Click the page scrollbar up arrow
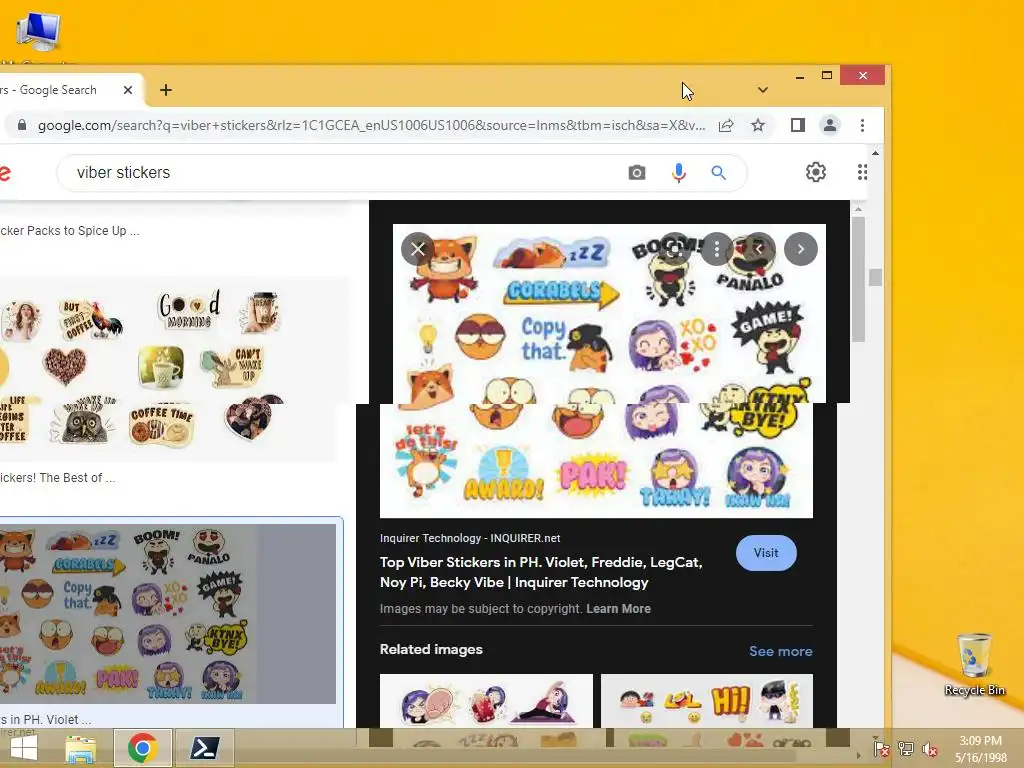Viewport: 1024px width, 768px height. click(875, 153)
